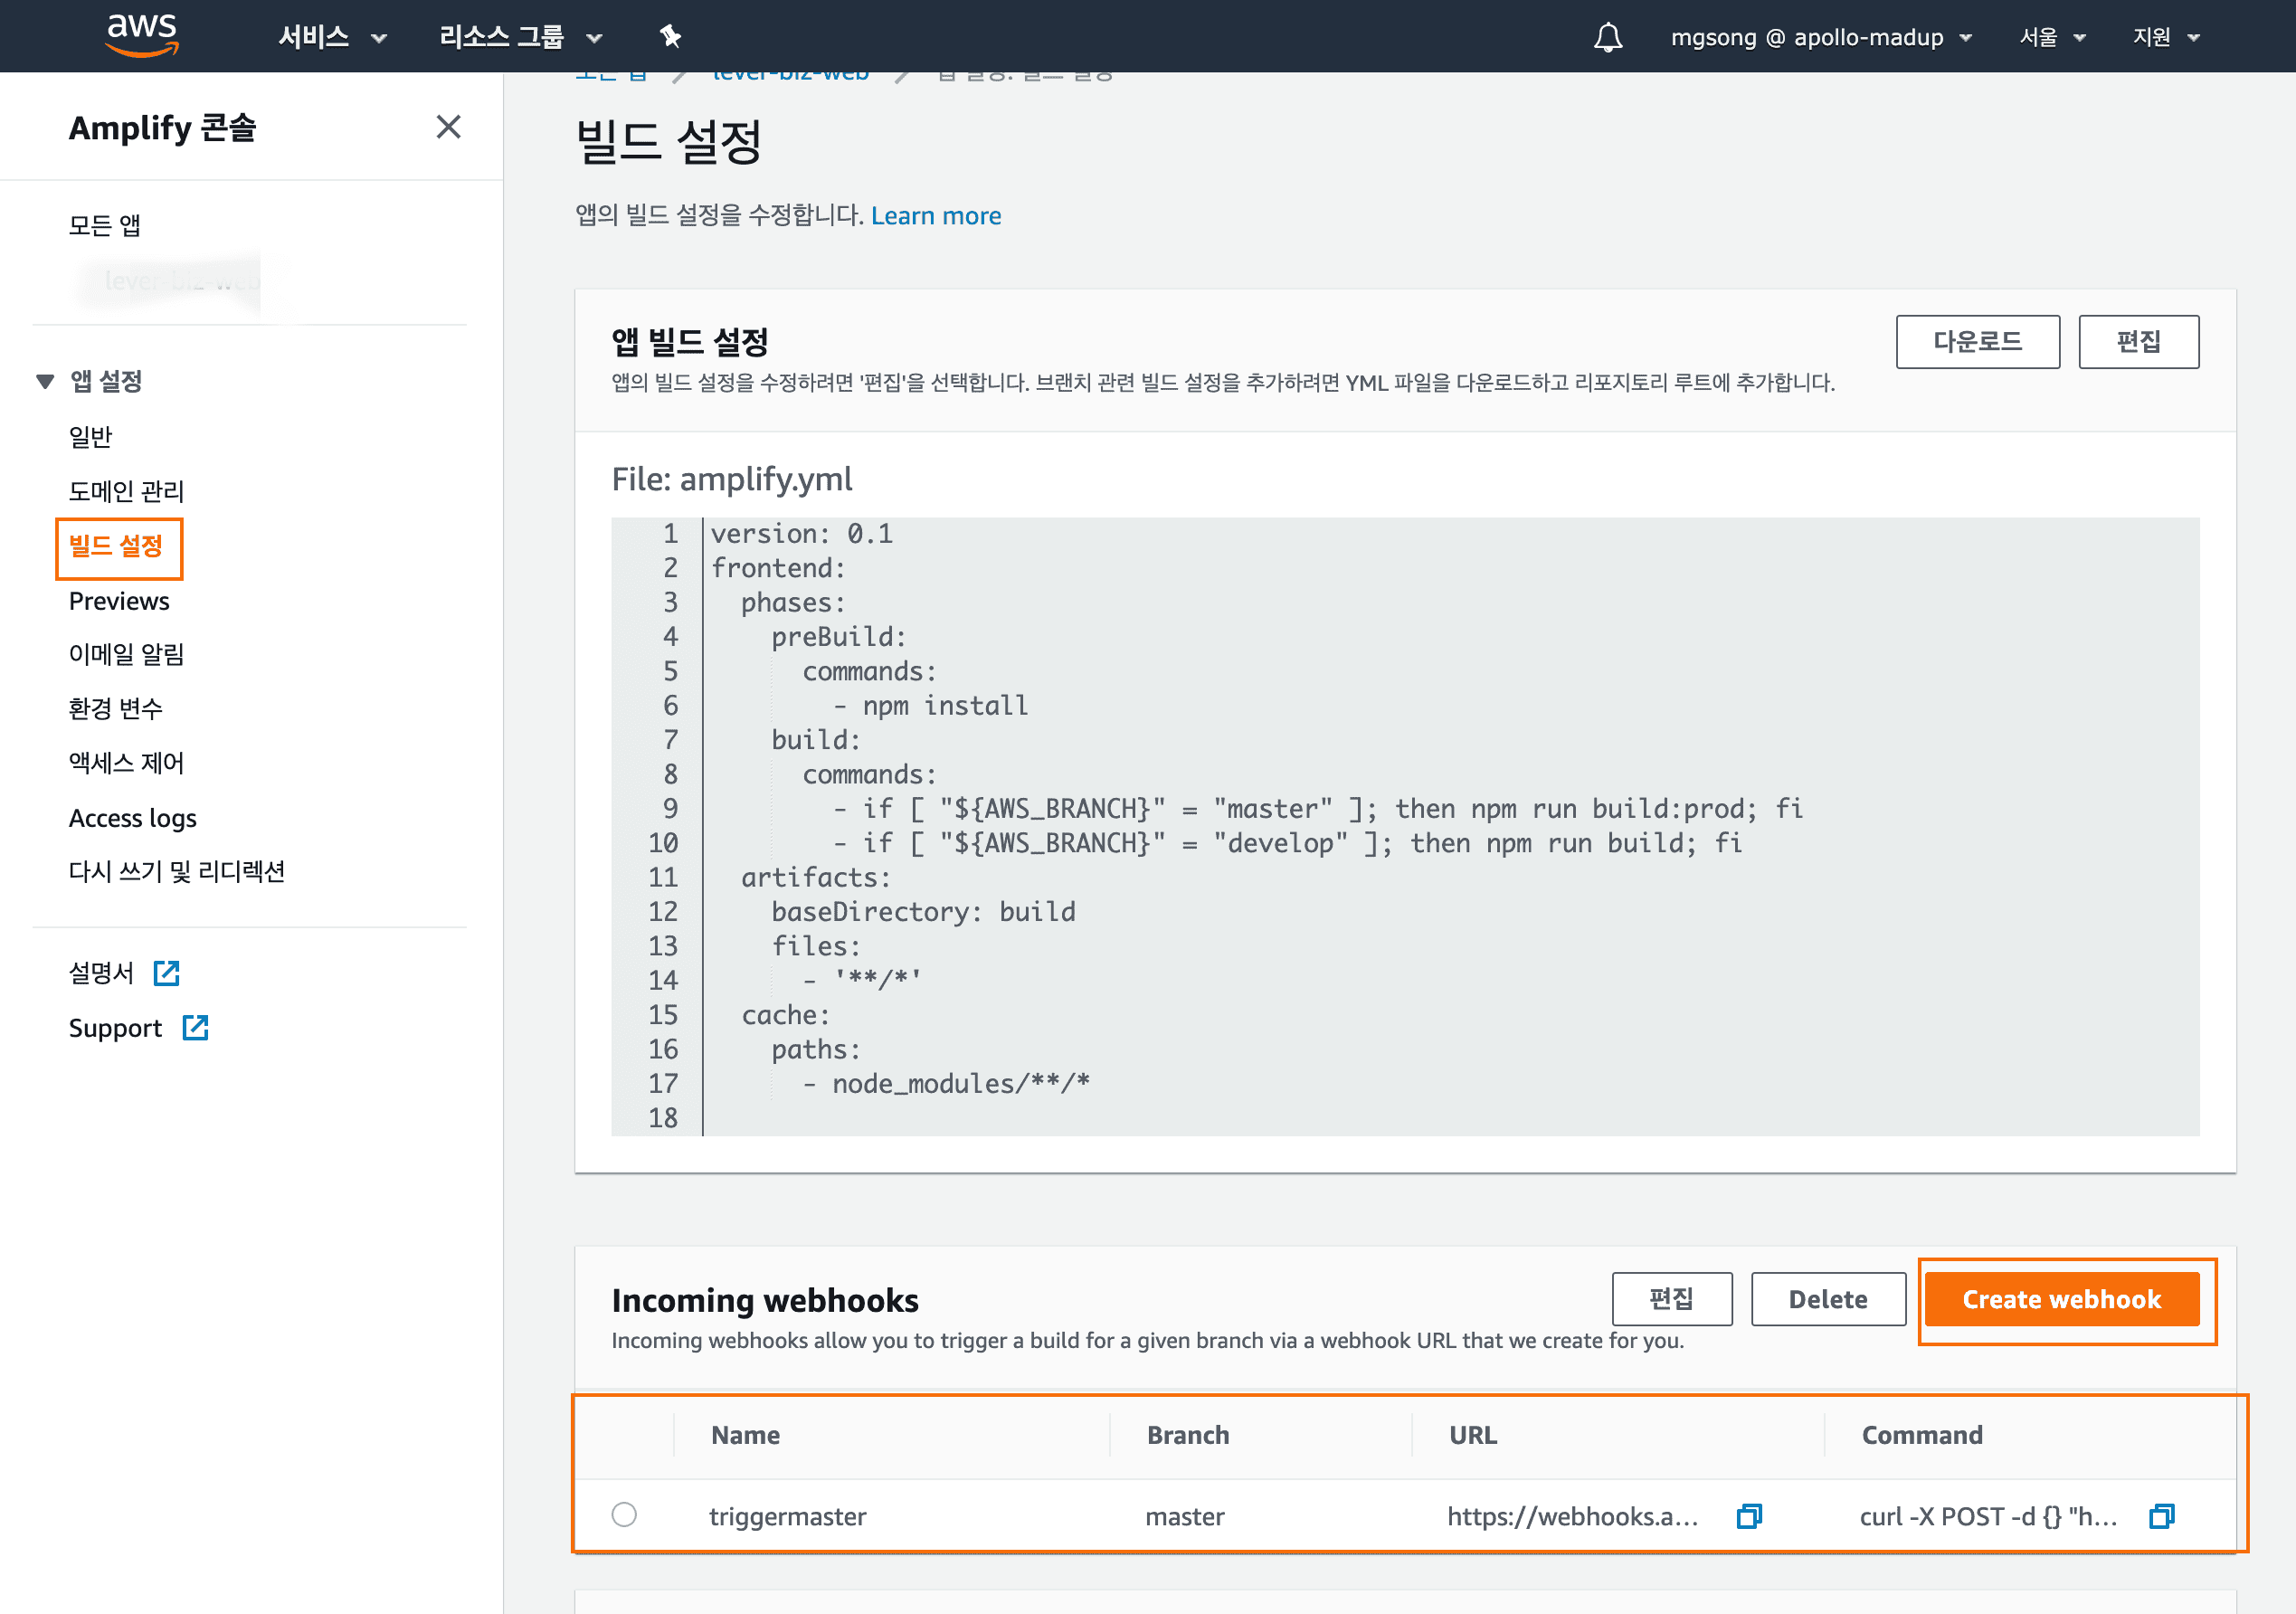Open the 리소스 그룹 dropdown
The image size is (2296, 1614).
521,37
